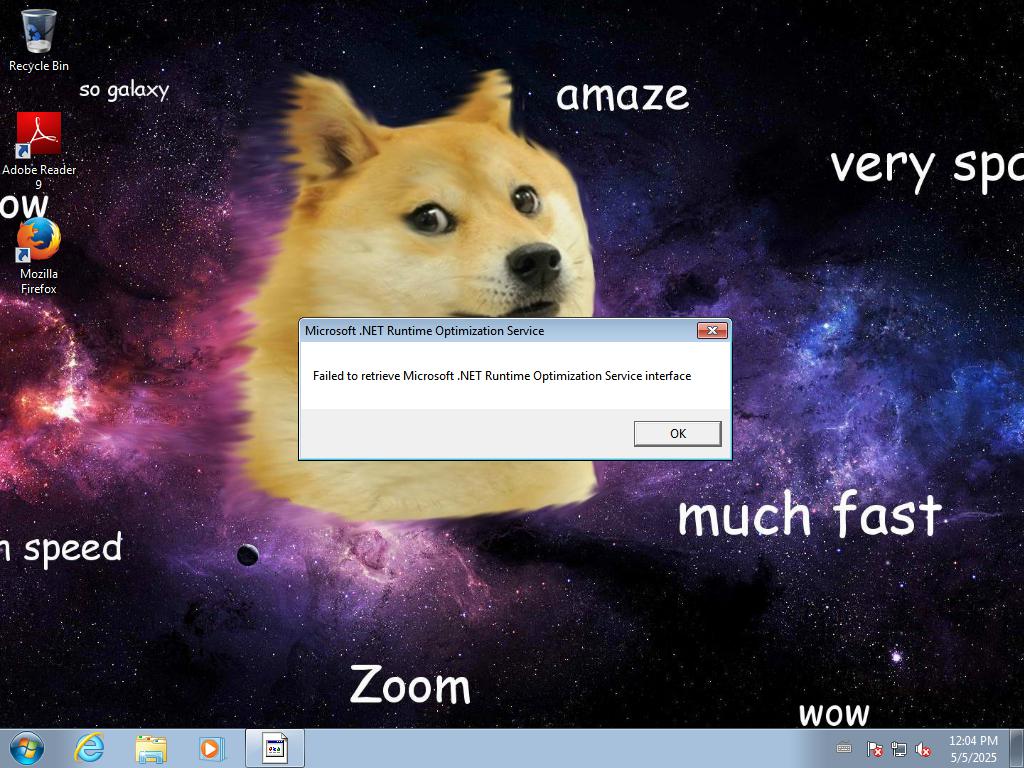This screenshot has height=768, width=1024.
Task: Click the network status tray icon
Action: click(x=898, y=749)
